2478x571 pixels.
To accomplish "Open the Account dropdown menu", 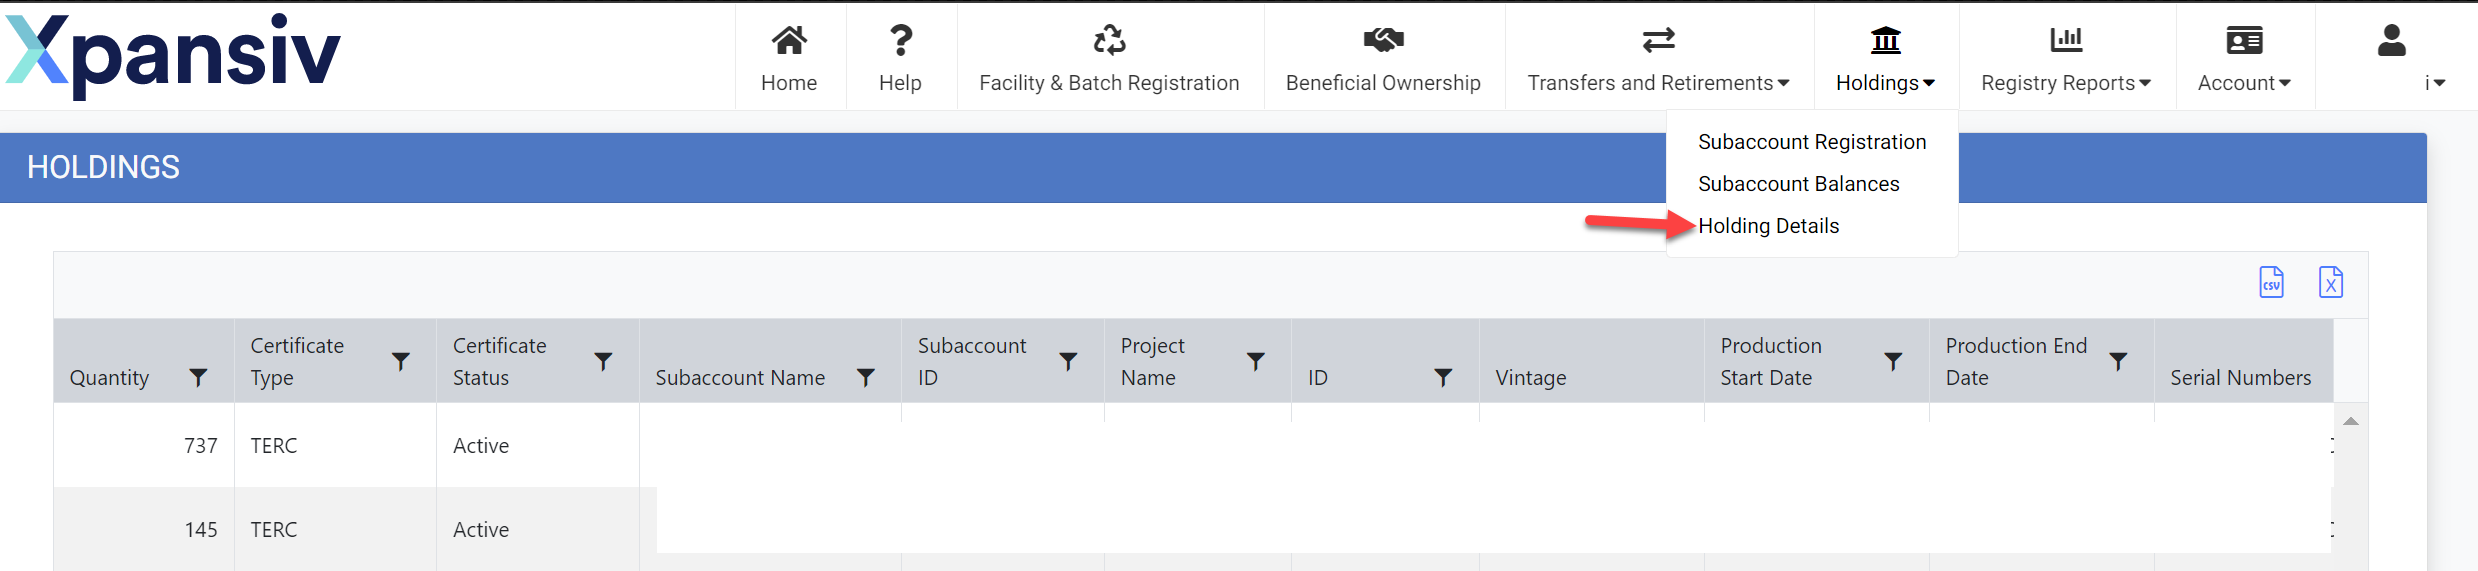I will point(2244,83).
